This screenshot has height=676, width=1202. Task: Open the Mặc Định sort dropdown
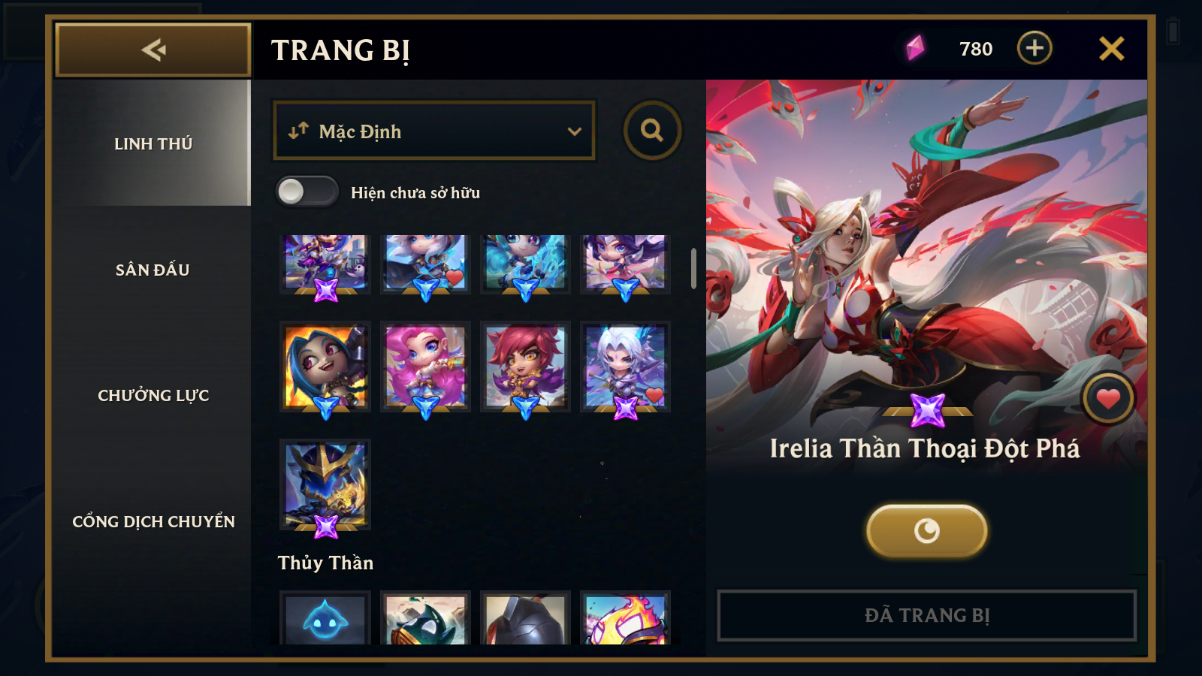pos(434,131)
